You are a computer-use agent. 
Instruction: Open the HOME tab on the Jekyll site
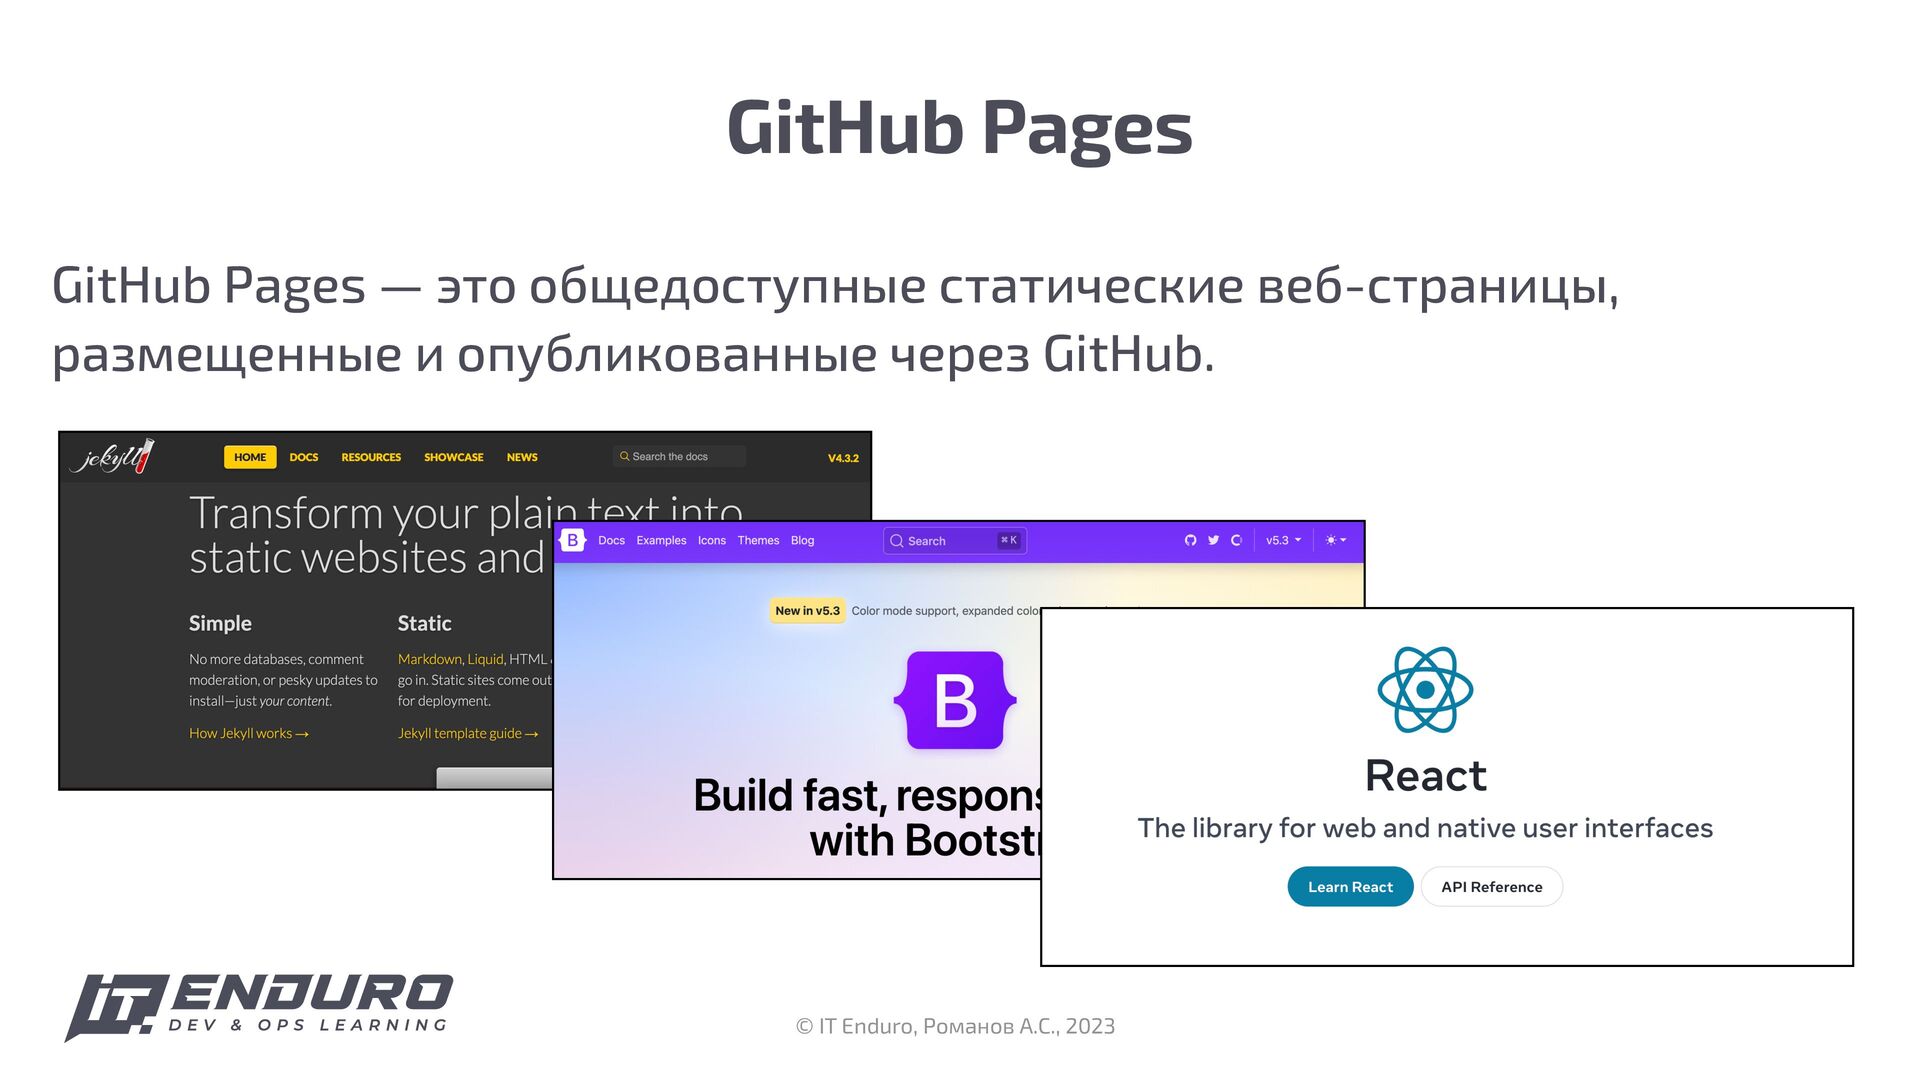click(x=250, y=457)
